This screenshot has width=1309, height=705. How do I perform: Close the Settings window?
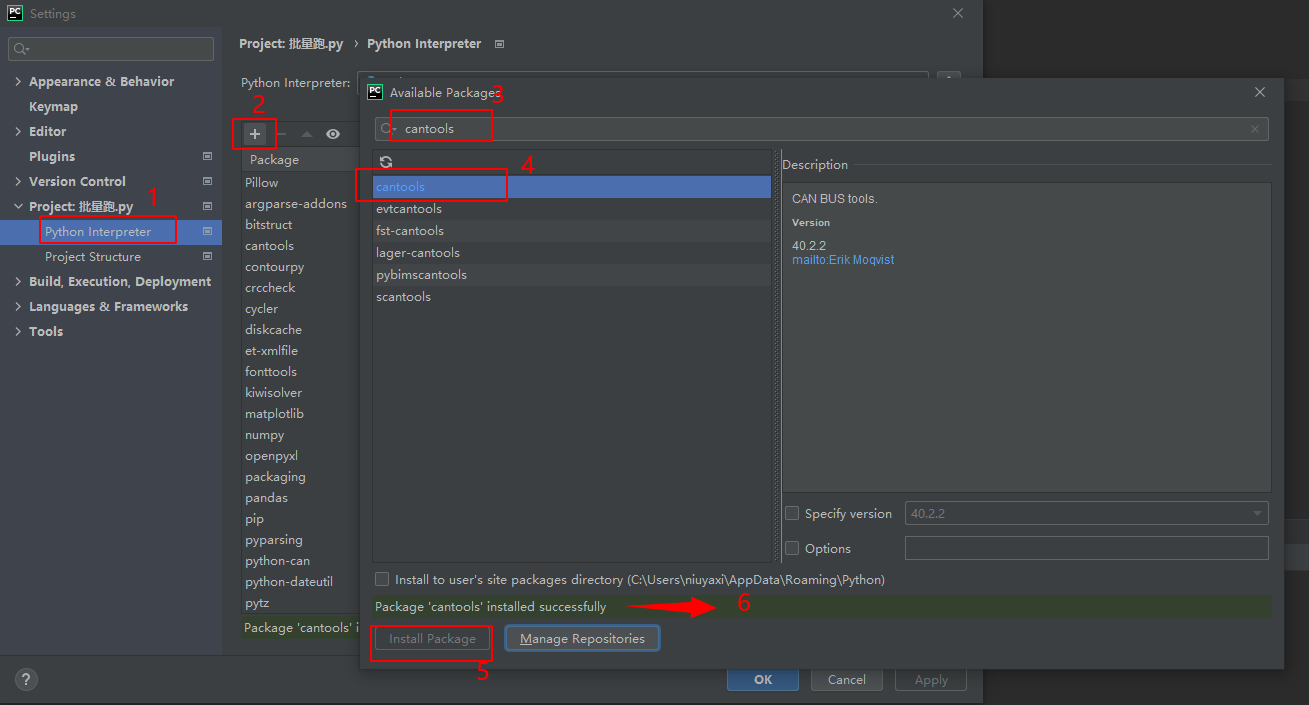click(958, 13)
